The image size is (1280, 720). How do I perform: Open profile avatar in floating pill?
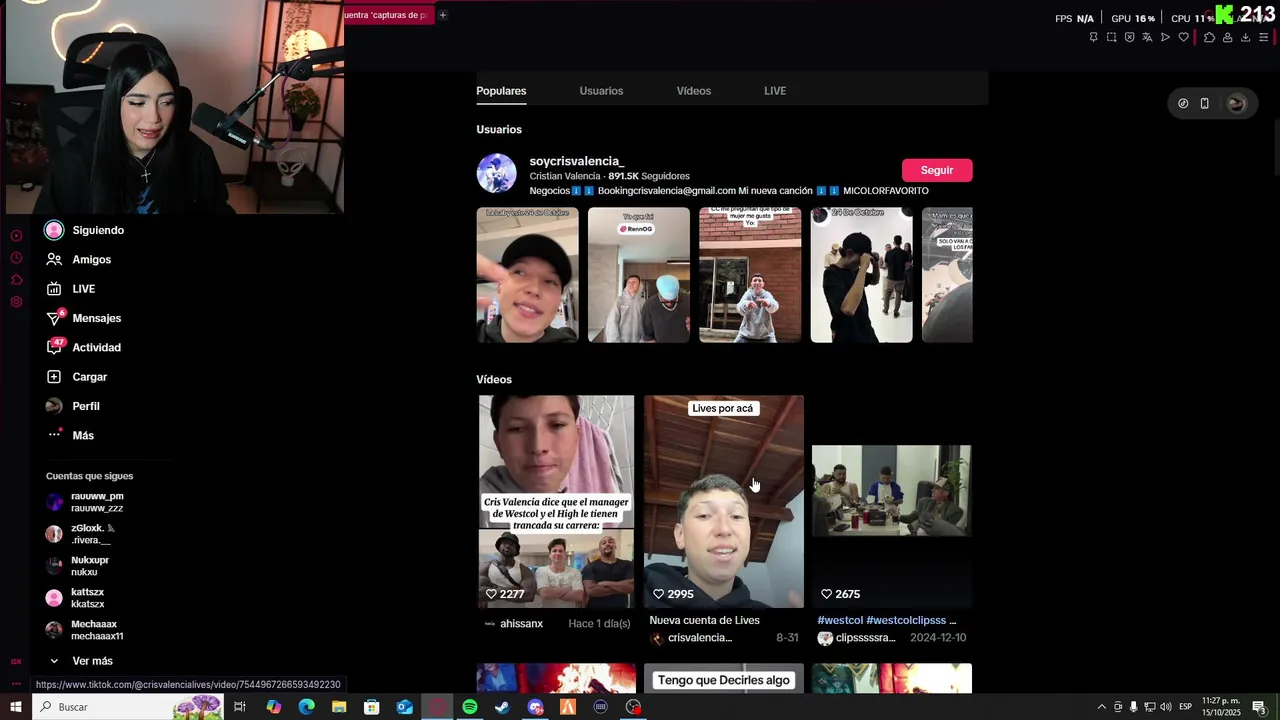(1237, 103)
